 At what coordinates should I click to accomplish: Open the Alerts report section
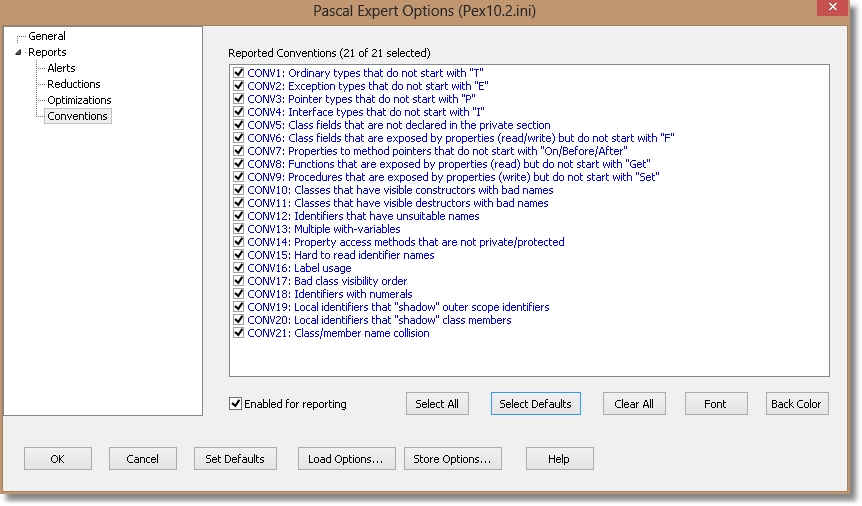pyautogui.click(x=61, y=68)
